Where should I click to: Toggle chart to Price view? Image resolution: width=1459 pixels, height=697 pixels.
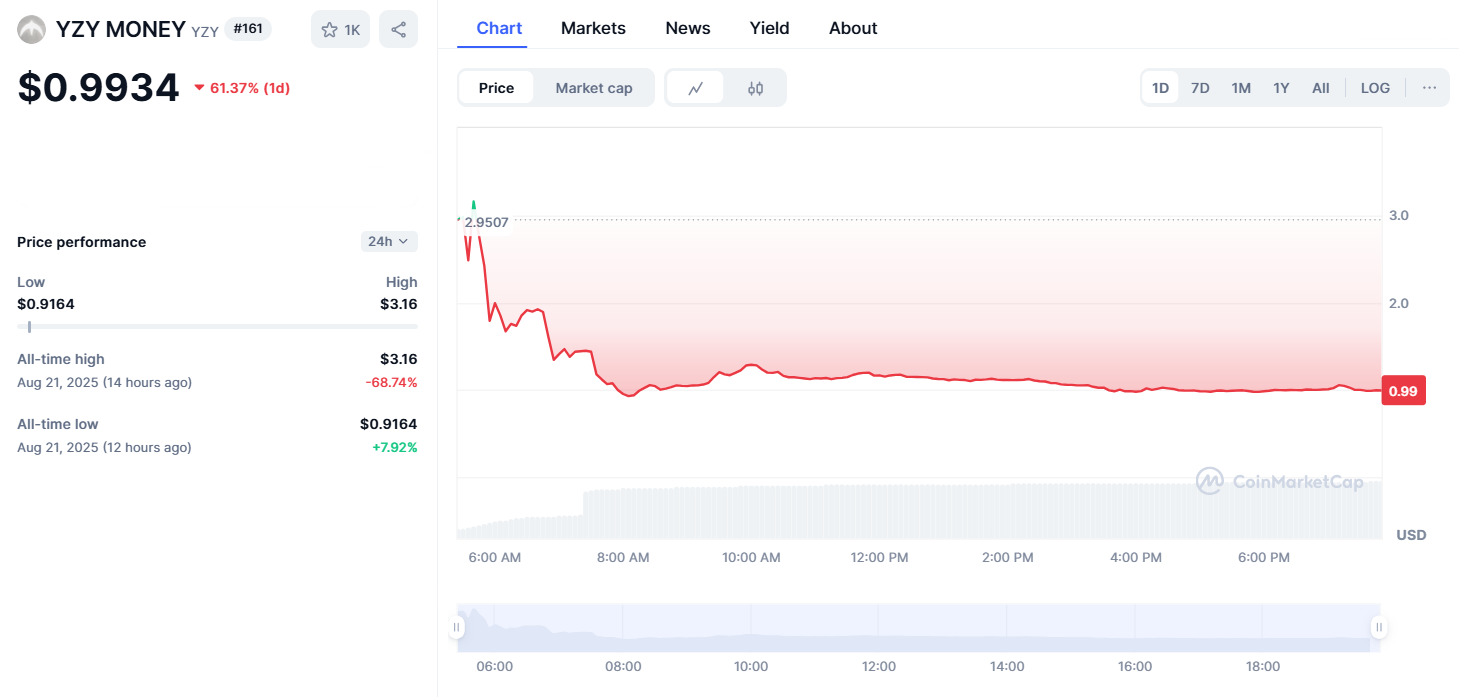tap(496, 88)
